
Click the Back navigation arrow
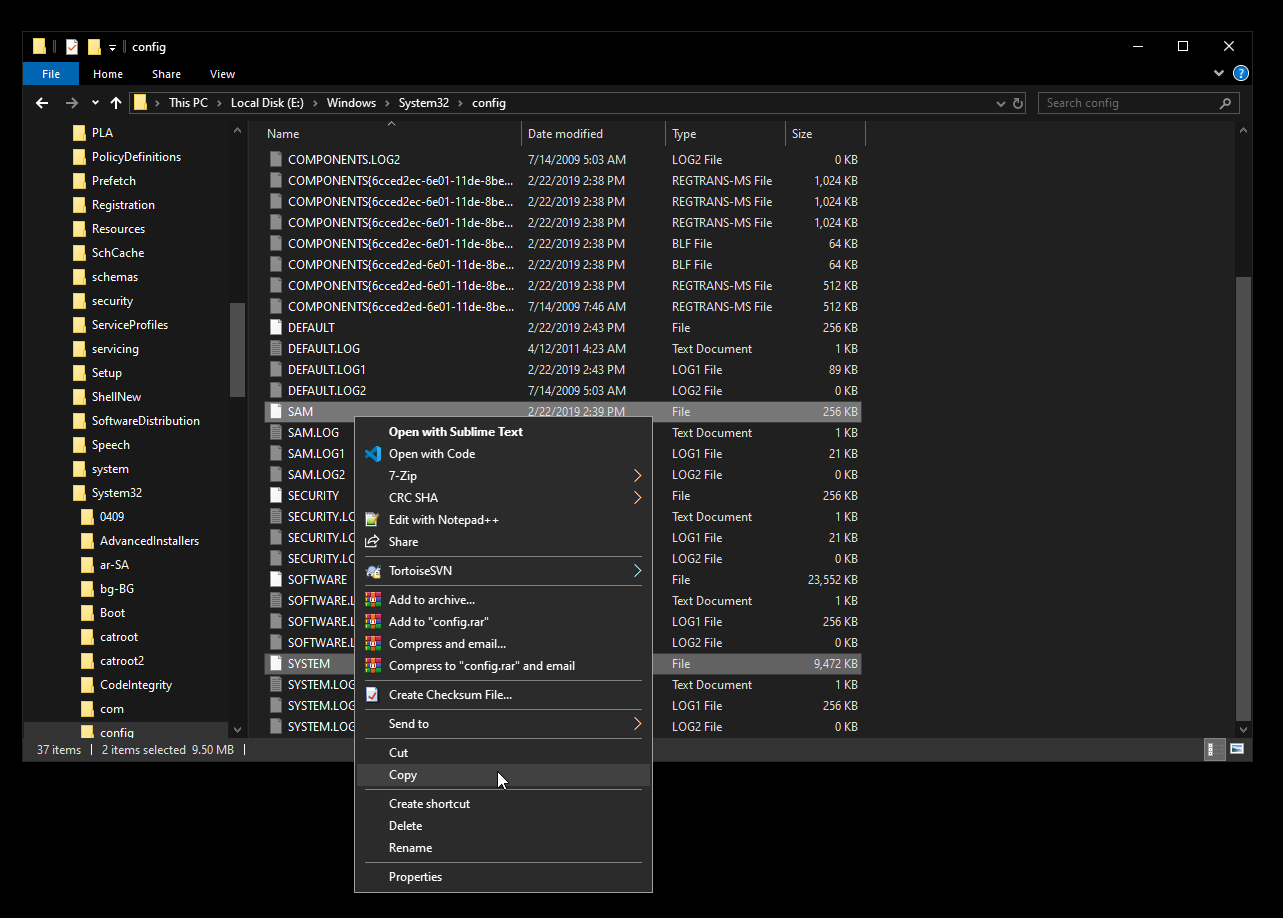(42, 103)
